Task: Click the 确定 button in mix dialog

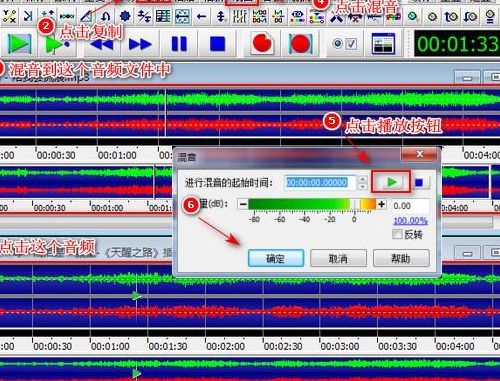Action: [276, 258]
